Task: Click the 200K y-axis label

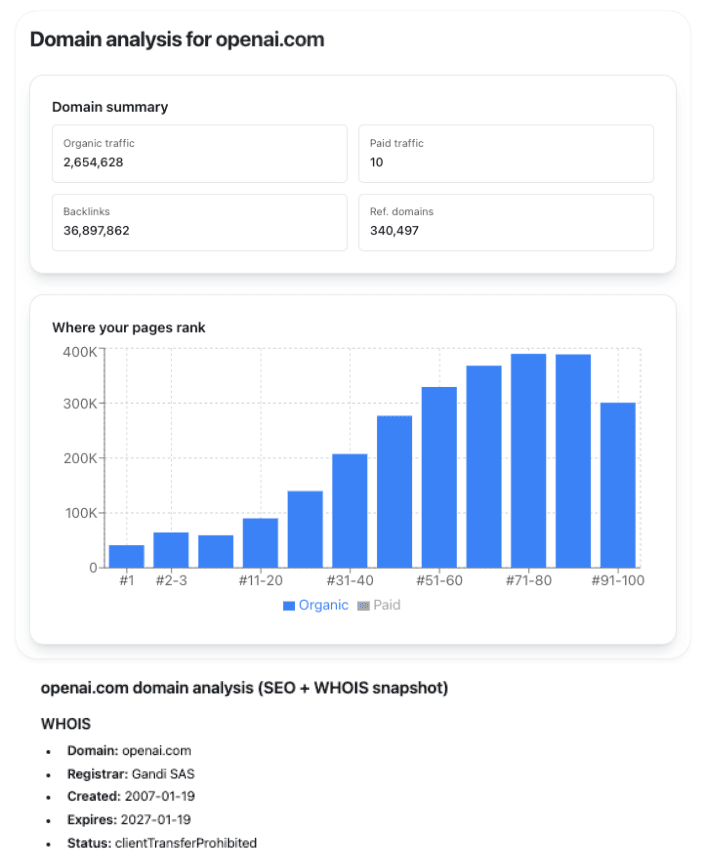Action: 80,458
